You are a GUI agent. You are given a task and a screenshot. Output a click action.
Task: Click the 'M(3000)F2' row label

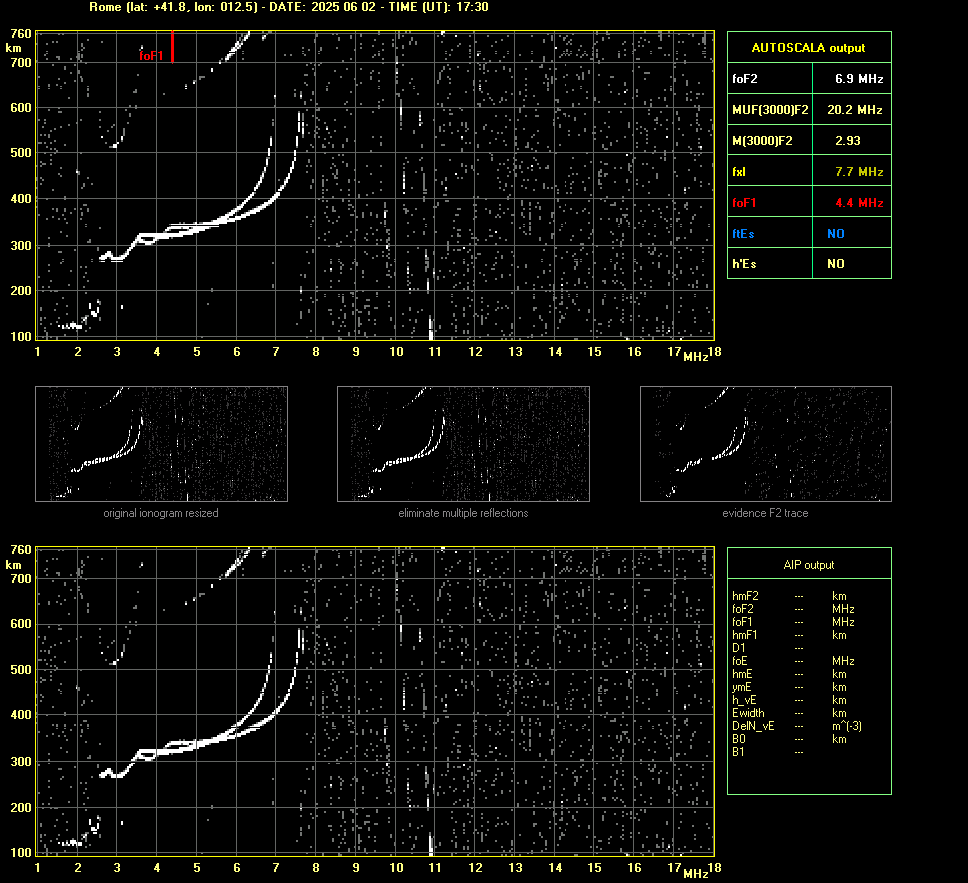click(x=762, y=141)
